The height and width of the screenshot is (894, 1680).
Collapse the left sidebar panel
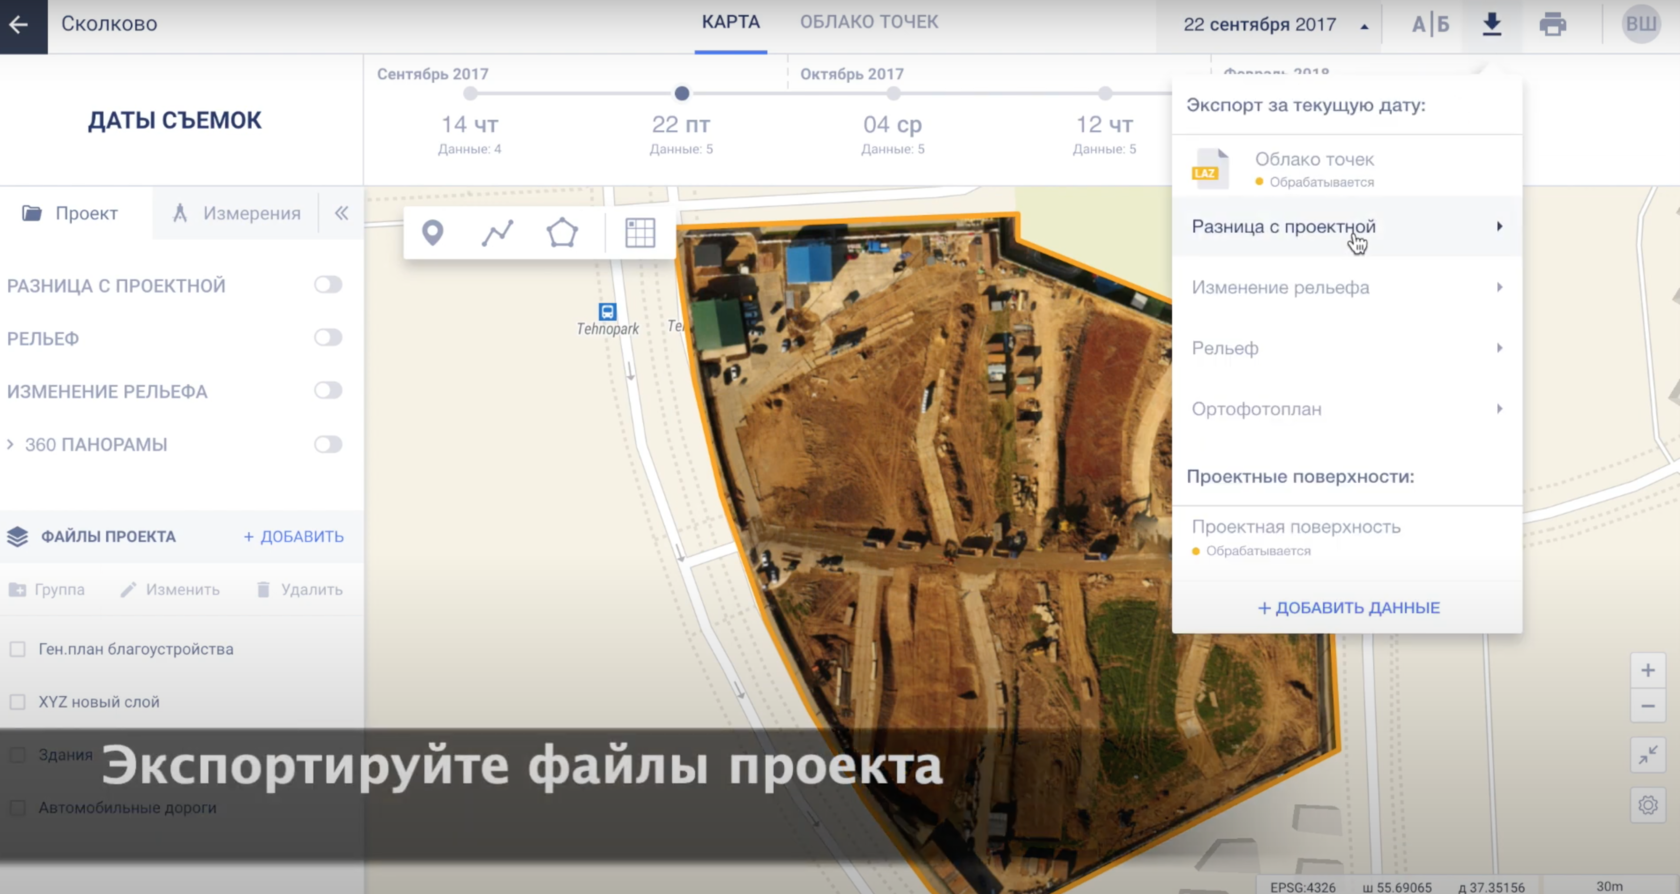342,213
